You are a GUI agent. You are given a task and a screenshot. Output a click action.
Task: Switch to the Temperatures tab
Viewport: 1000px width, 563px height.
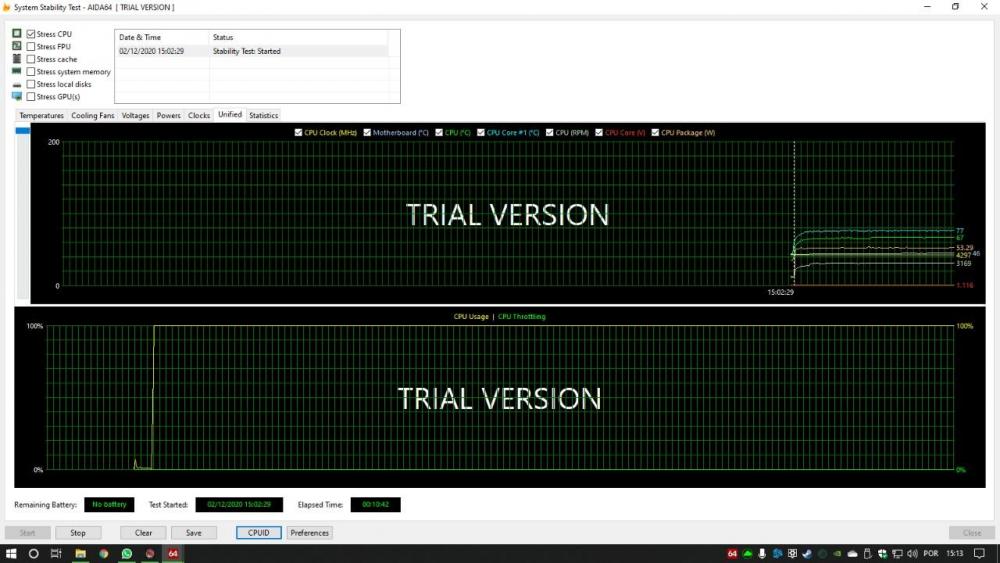tap(41, 116)
